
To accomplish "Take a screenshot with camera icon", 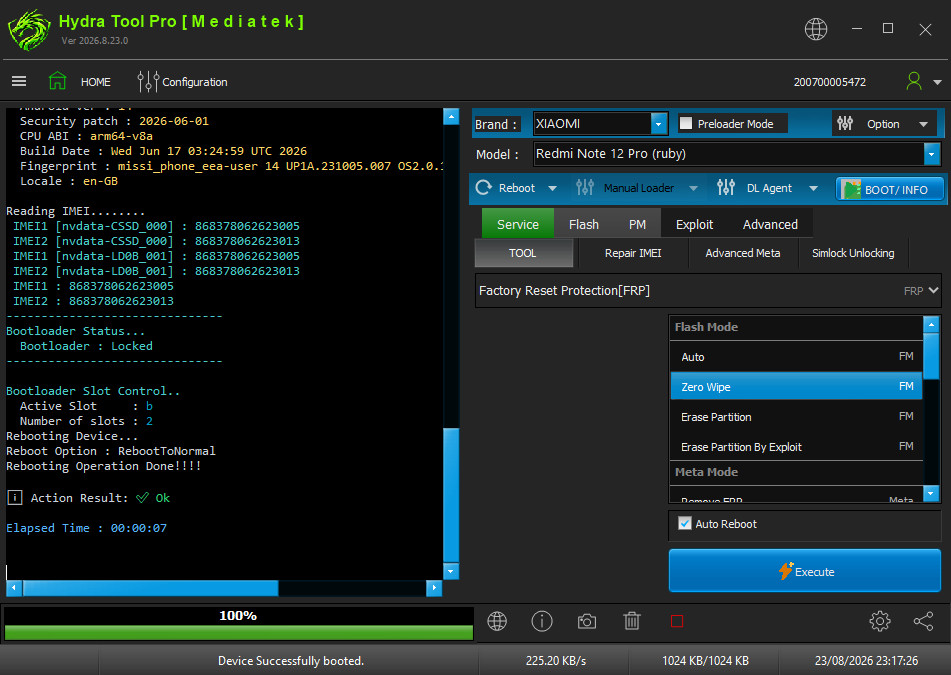I will point(586,622).
